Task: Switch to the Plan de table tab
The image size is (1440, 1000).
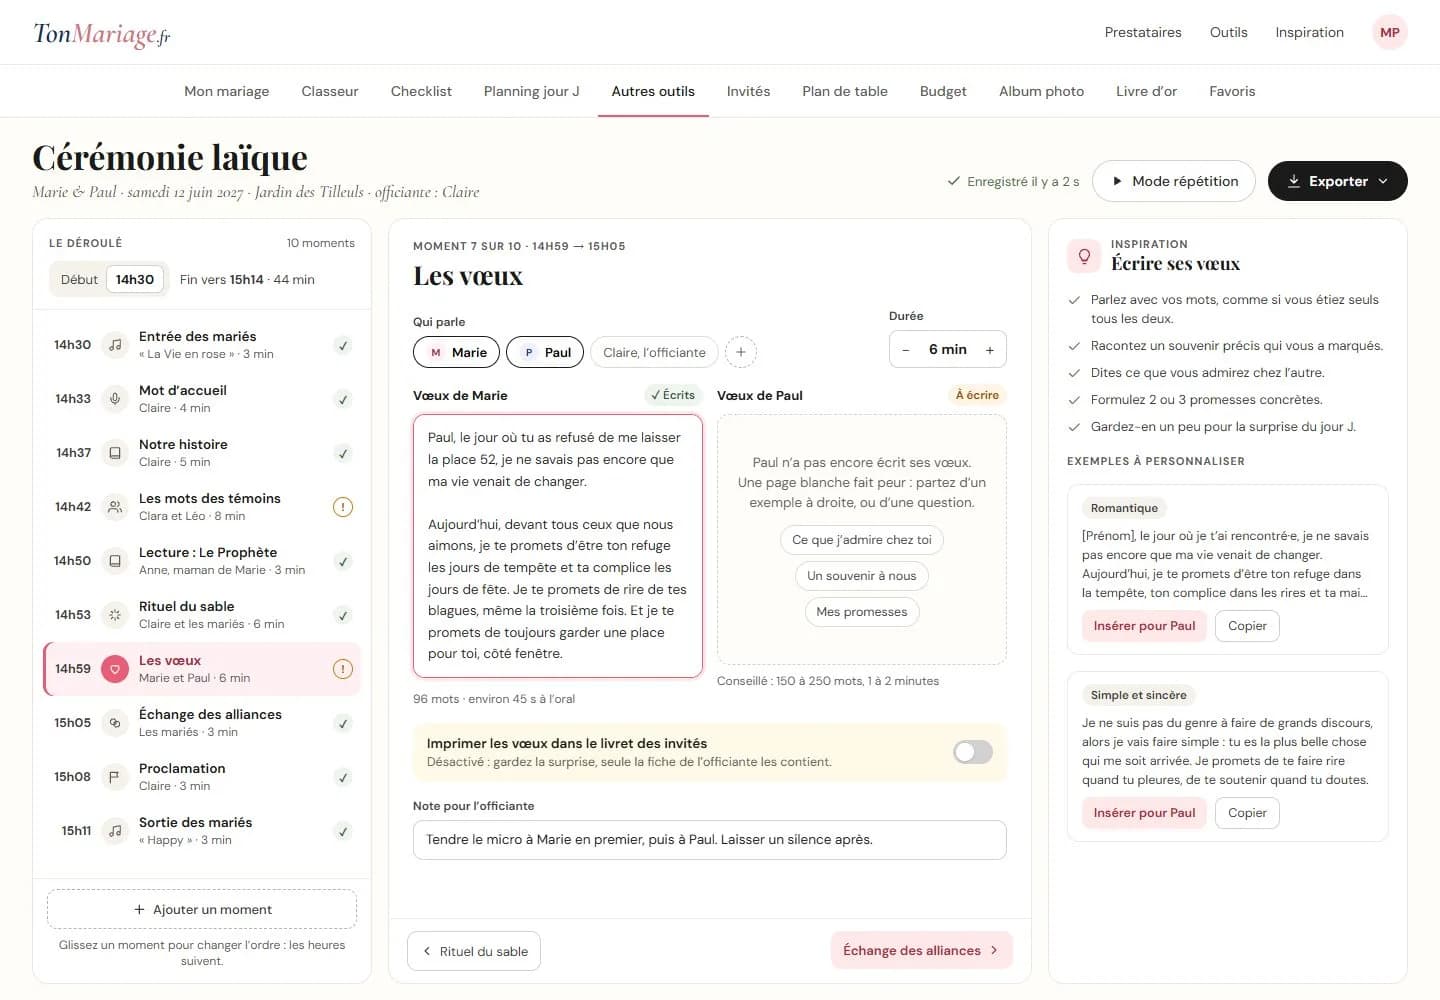Action: [845, 91]
